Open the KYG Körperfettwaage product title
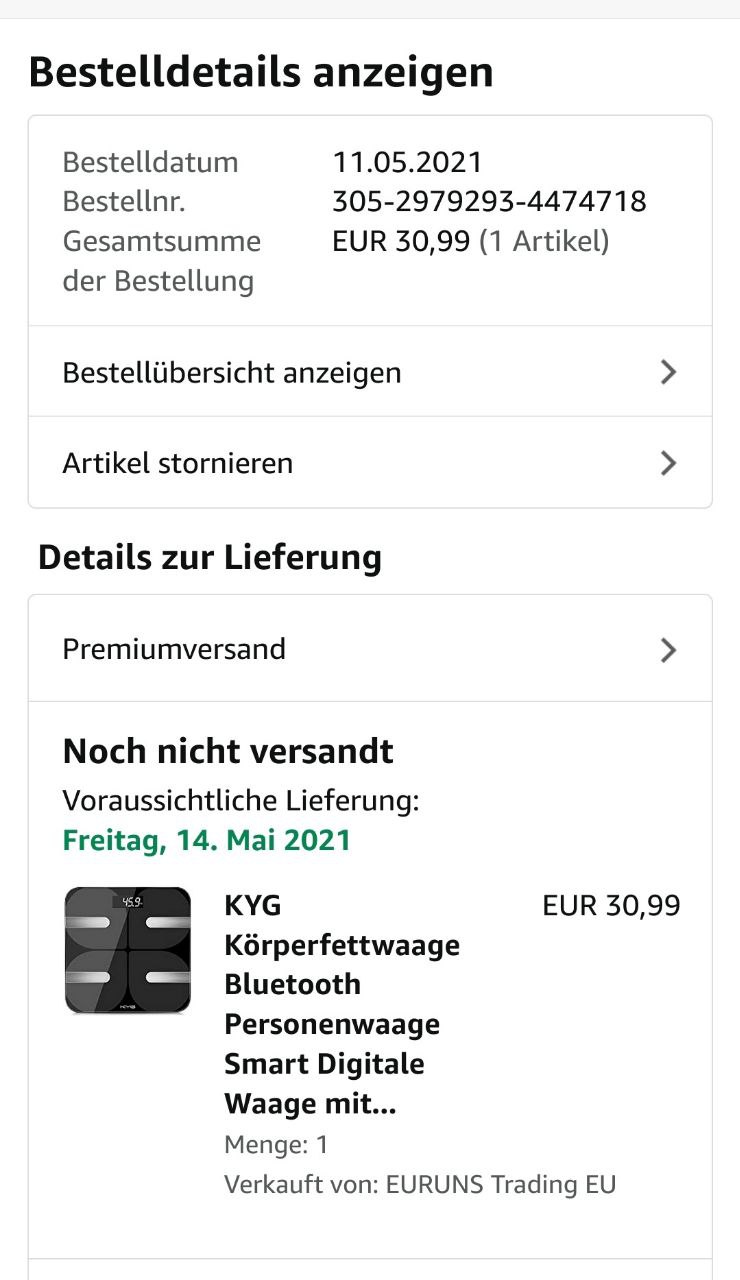 [x=342, y=1005]
